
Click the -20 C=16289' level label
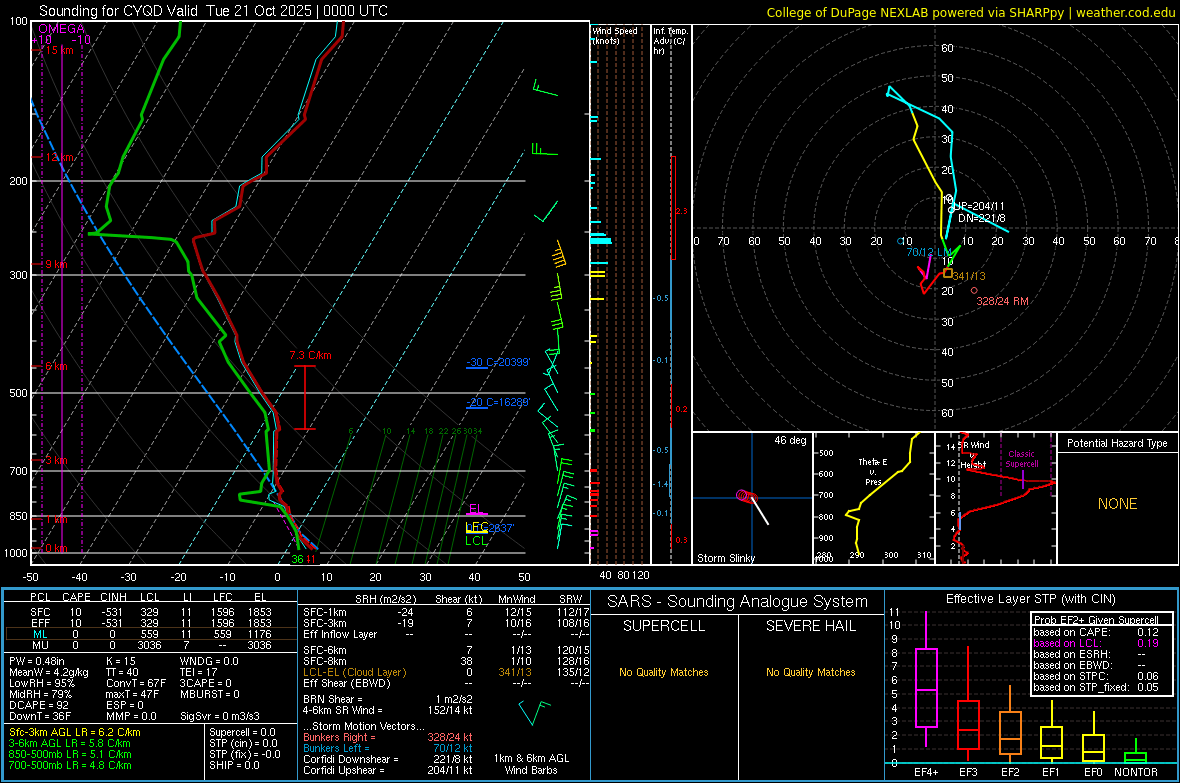pyautogui.click(x=498, y=402)
